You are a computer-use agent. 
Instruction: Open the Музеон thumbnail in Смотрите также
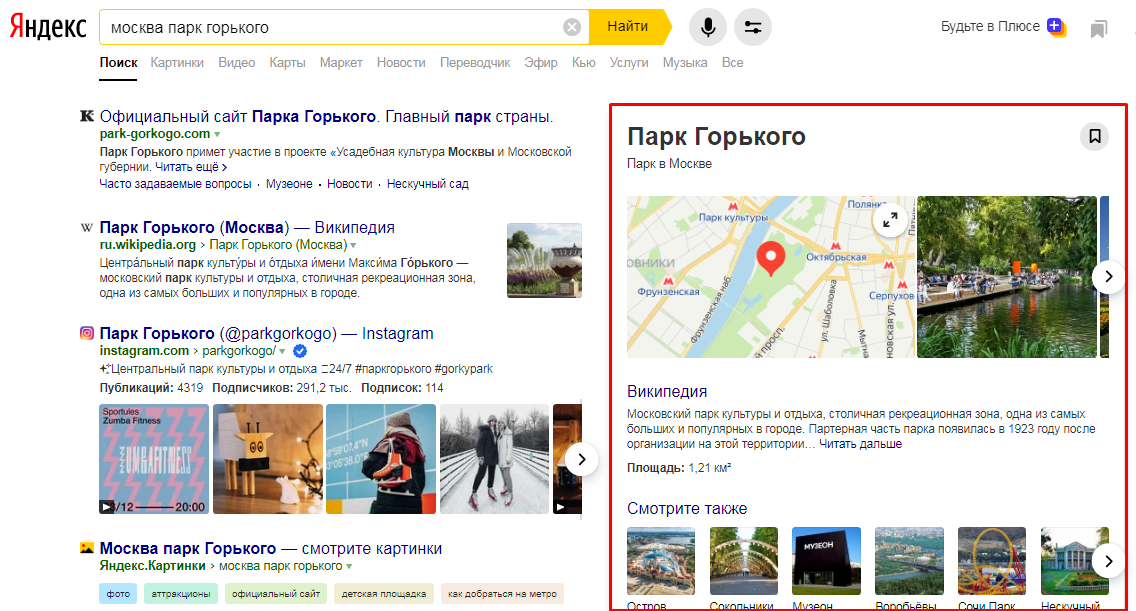coord(826,561)
